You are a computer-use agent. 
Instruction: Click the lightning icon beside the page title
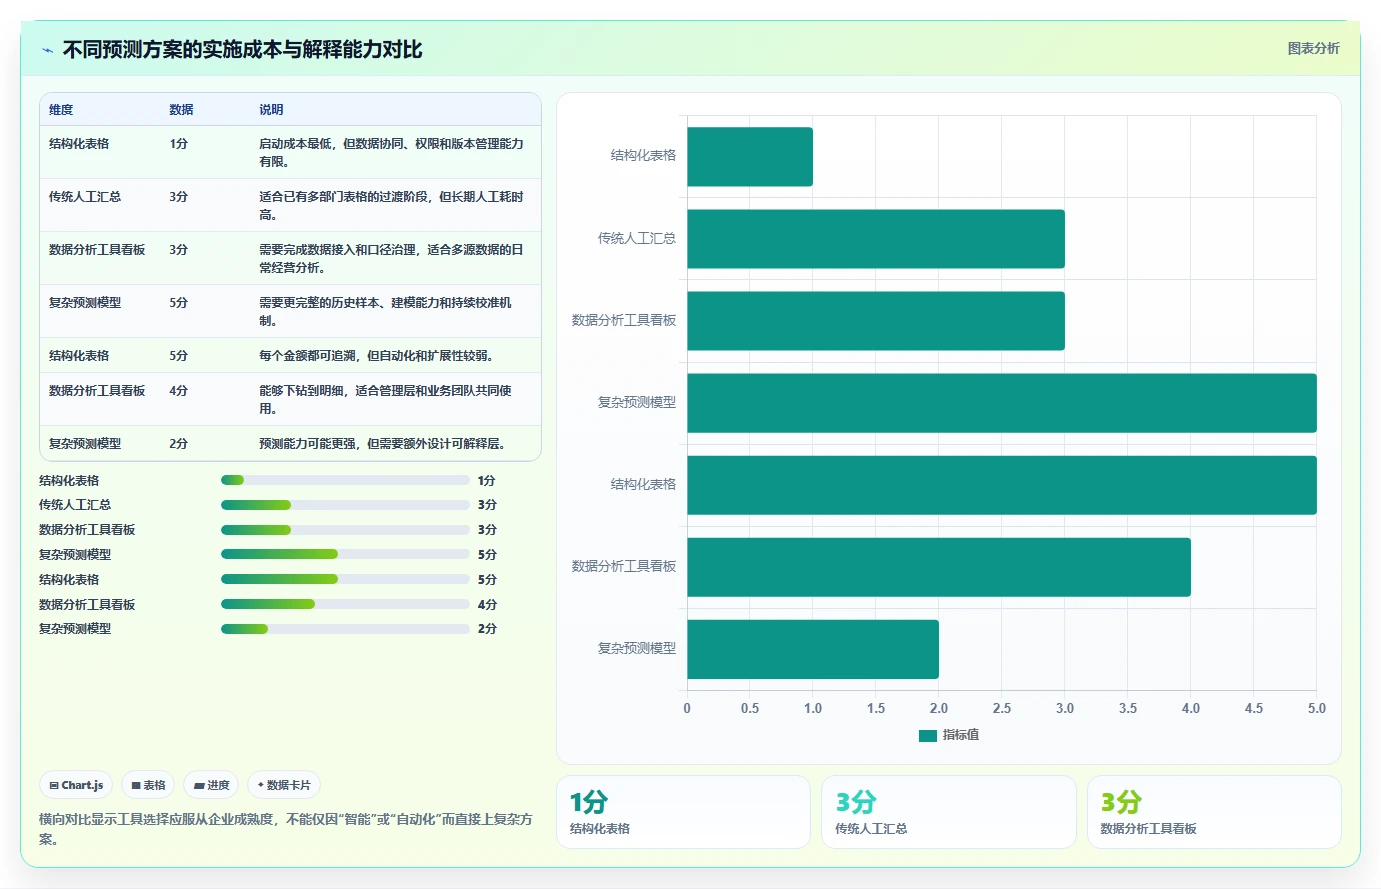point(47,50)
